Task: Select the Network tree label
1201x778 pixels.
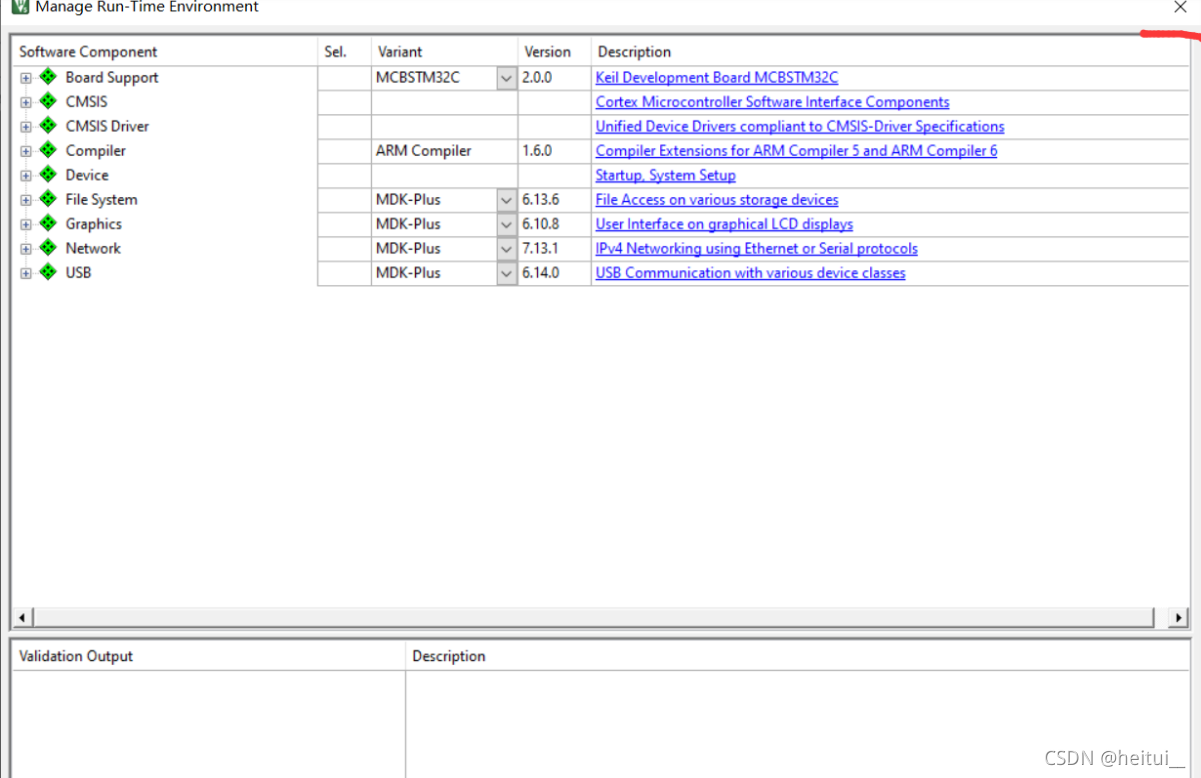Action: pos(93,248)
